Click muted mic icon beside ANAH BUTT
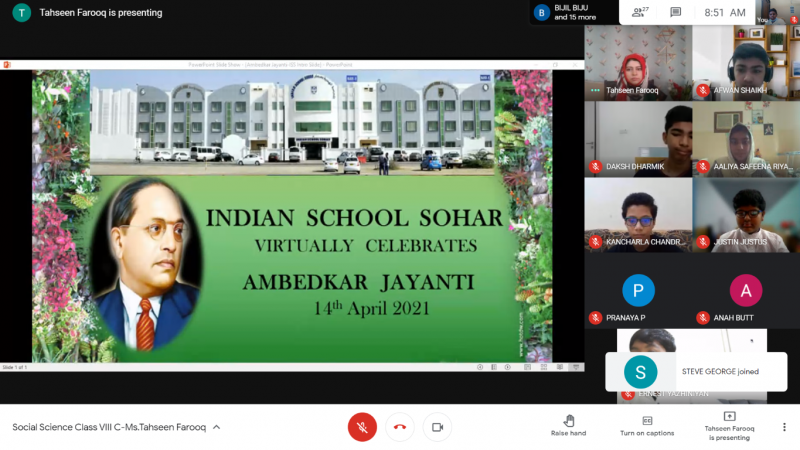 click(703, 318)
